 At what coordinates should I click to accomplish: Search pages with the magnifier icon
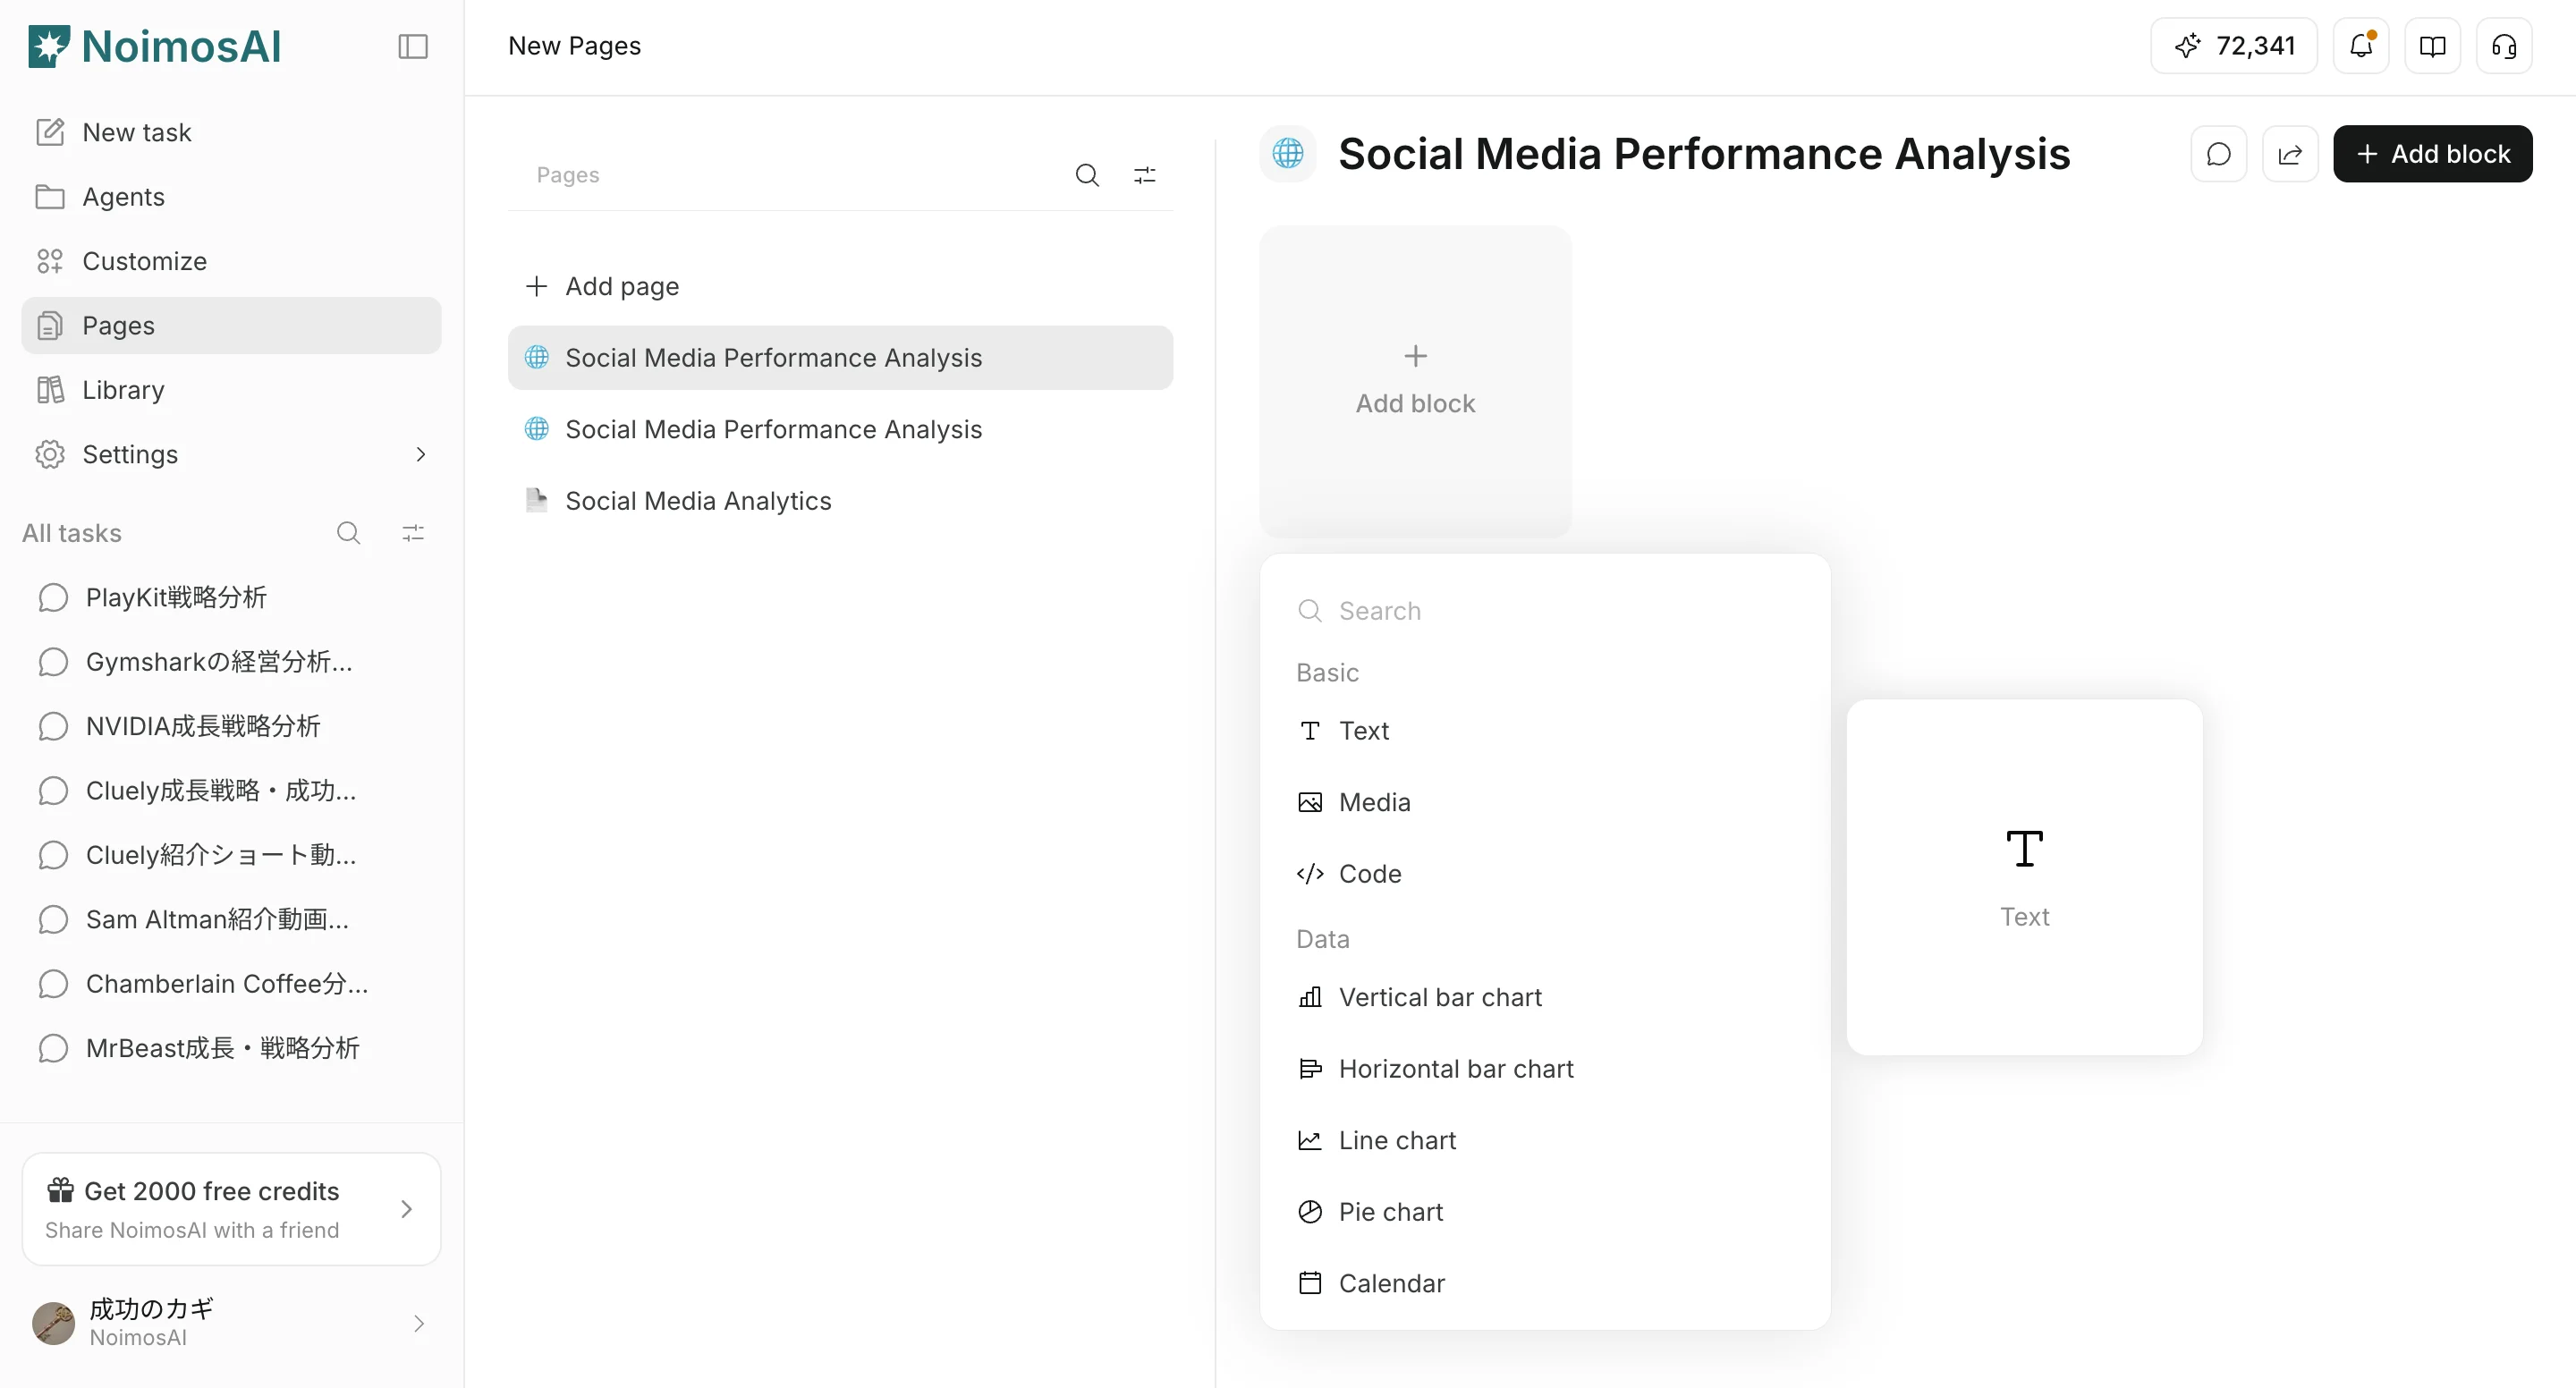coord(1087,175)
